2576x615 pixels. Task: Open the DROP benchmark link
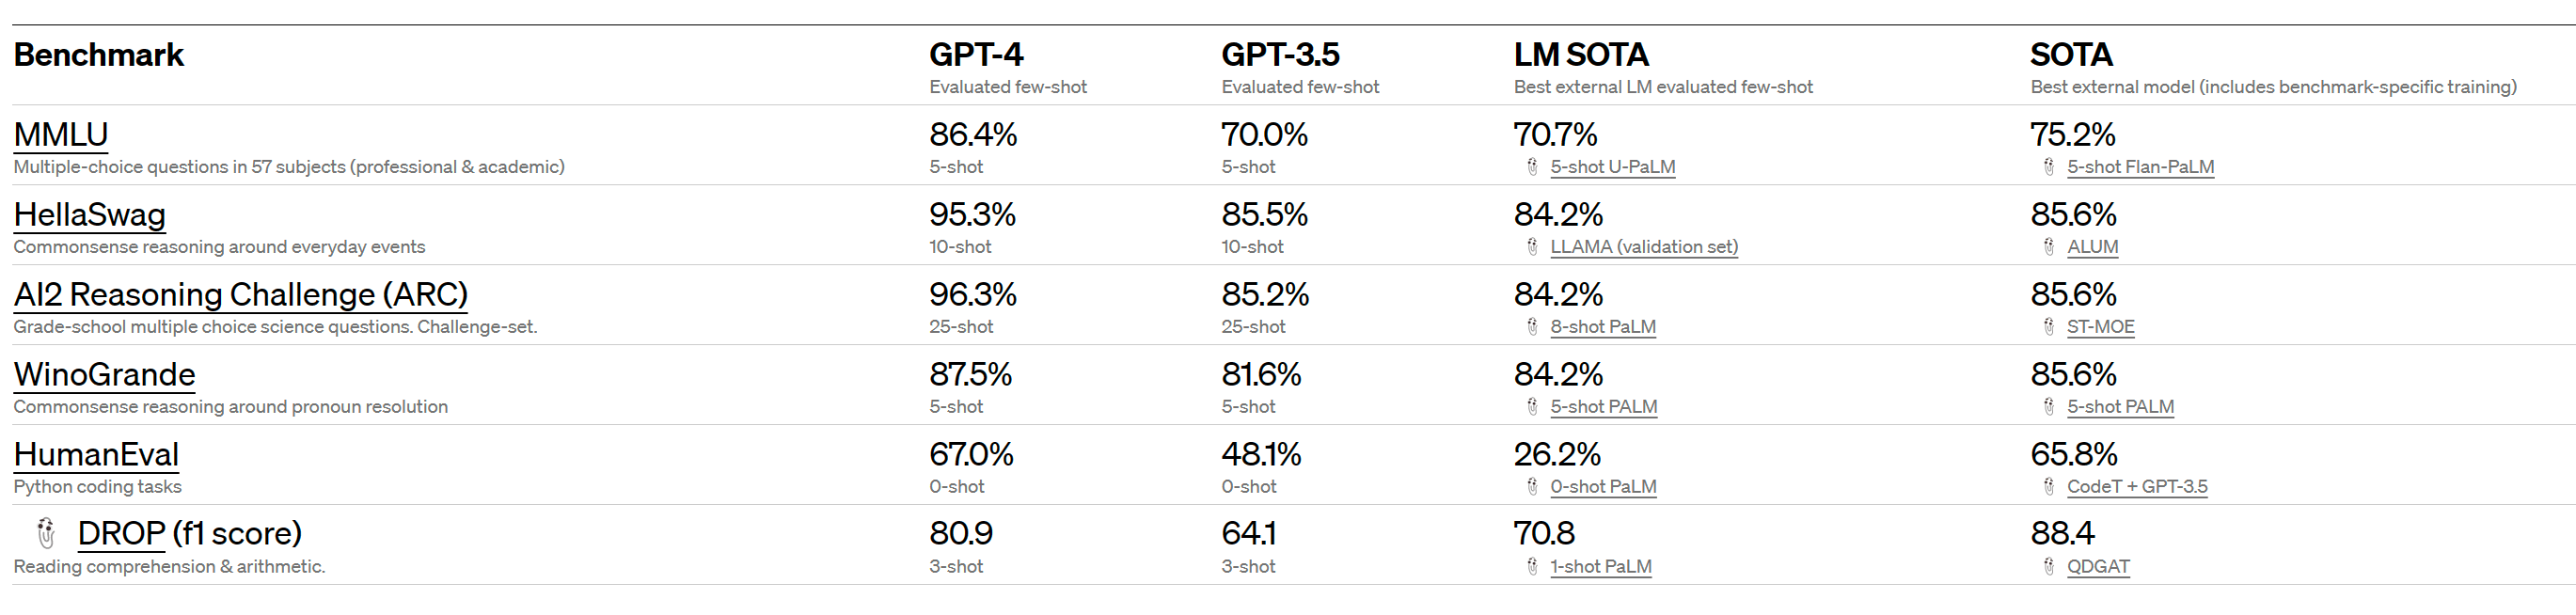121,533
